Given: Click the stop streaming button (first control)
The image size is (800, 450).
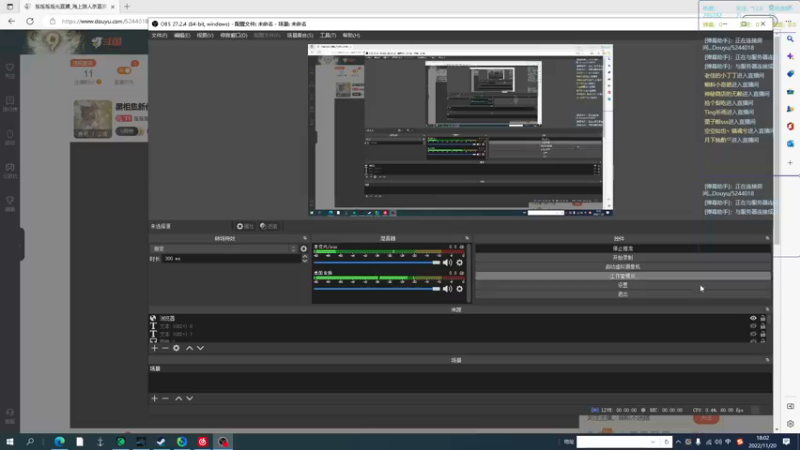Looking at the screenshot, I should pos(622,248).
